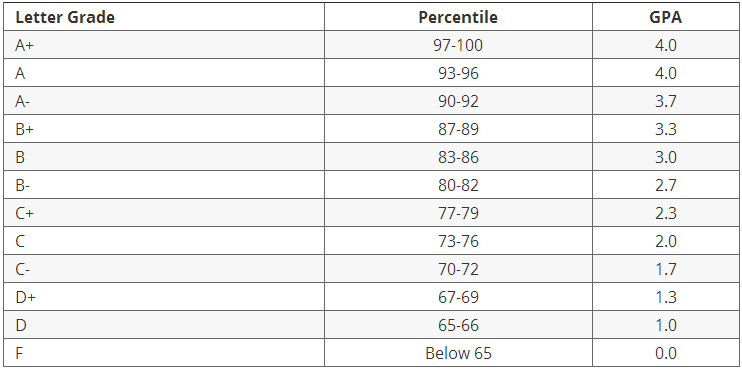Select the 2.7 GPA cell
This screenshot has width=742, height=370.
point(665,185)
